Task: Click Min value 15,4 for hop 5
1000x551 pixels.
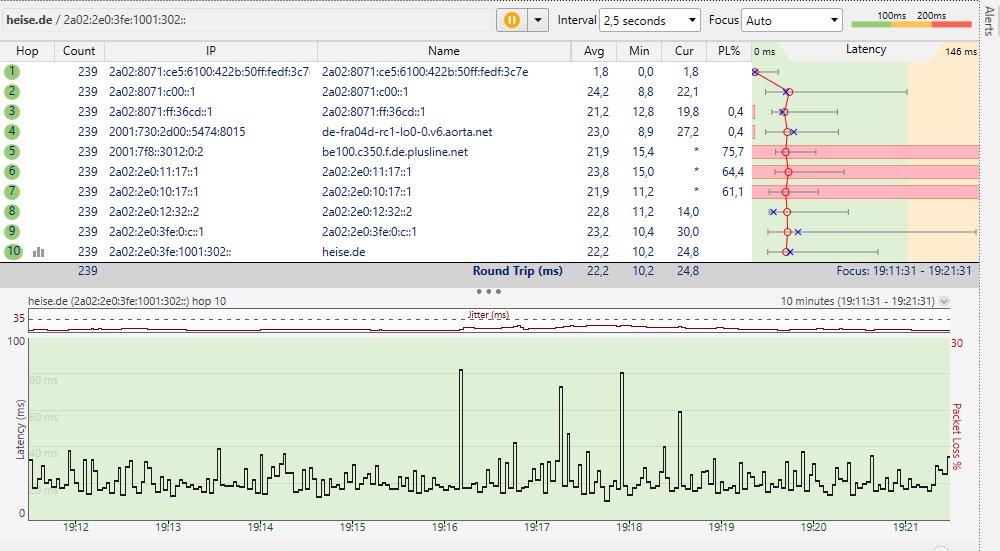Action: (x=642, y=152)
